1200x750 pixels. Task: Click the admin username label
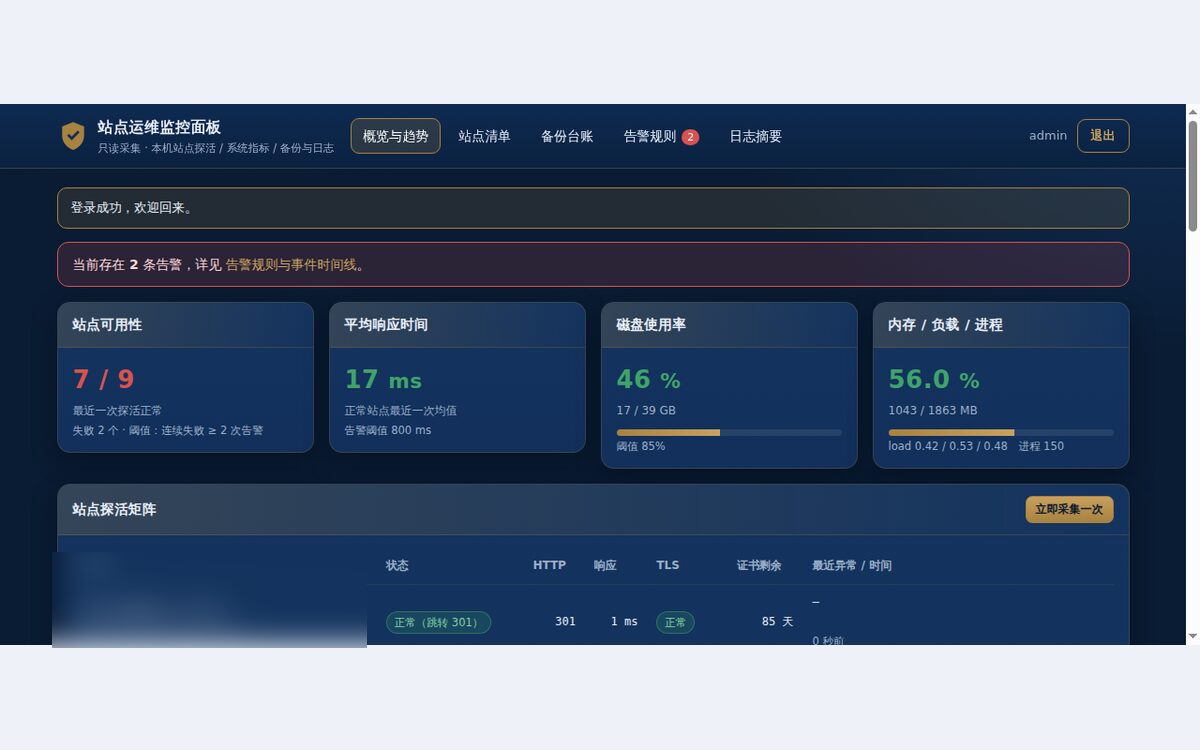click(1048, 136)
